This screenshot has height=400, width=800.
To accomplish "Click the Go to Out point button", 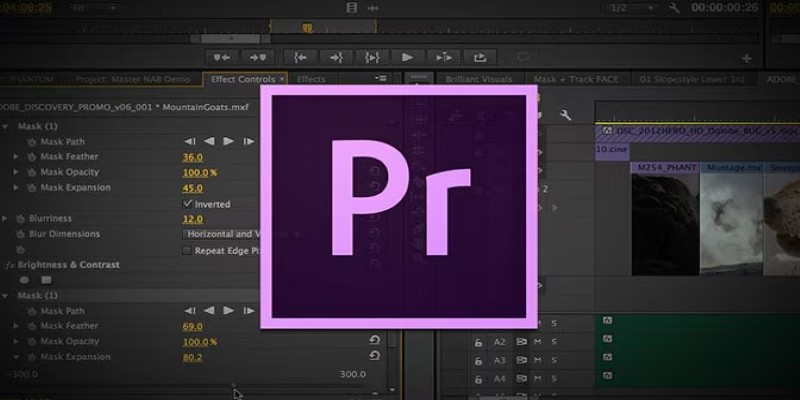I will tap(336, 58).
